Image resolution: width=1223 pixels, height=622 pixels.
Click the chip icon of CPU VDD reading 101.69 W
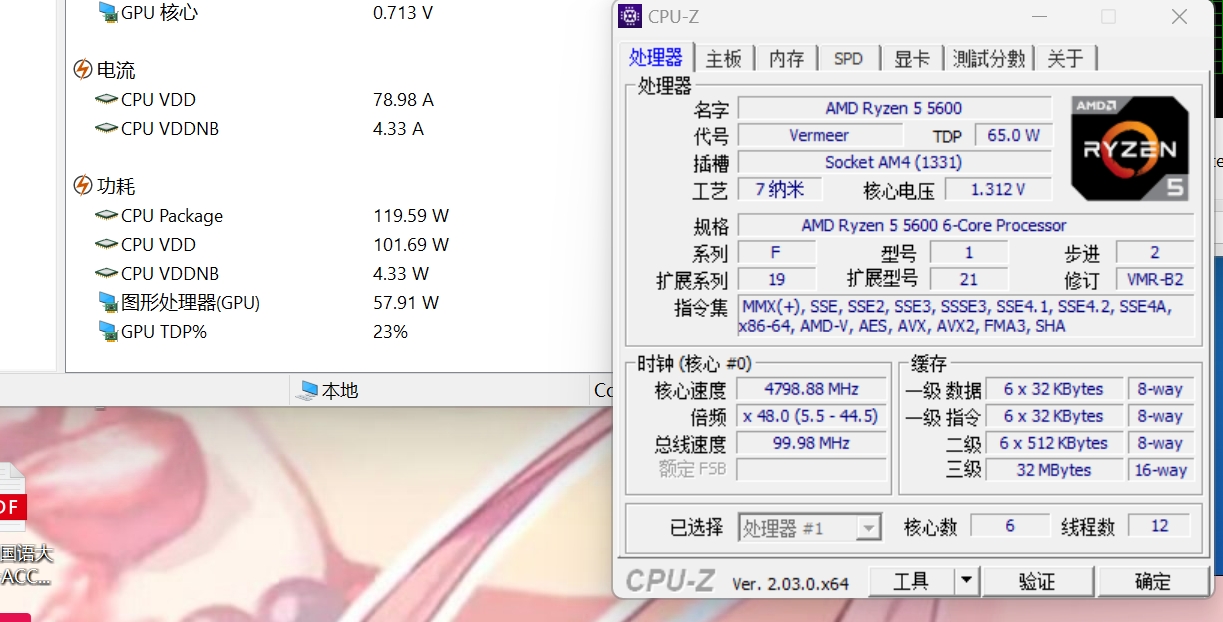(106, 244)
